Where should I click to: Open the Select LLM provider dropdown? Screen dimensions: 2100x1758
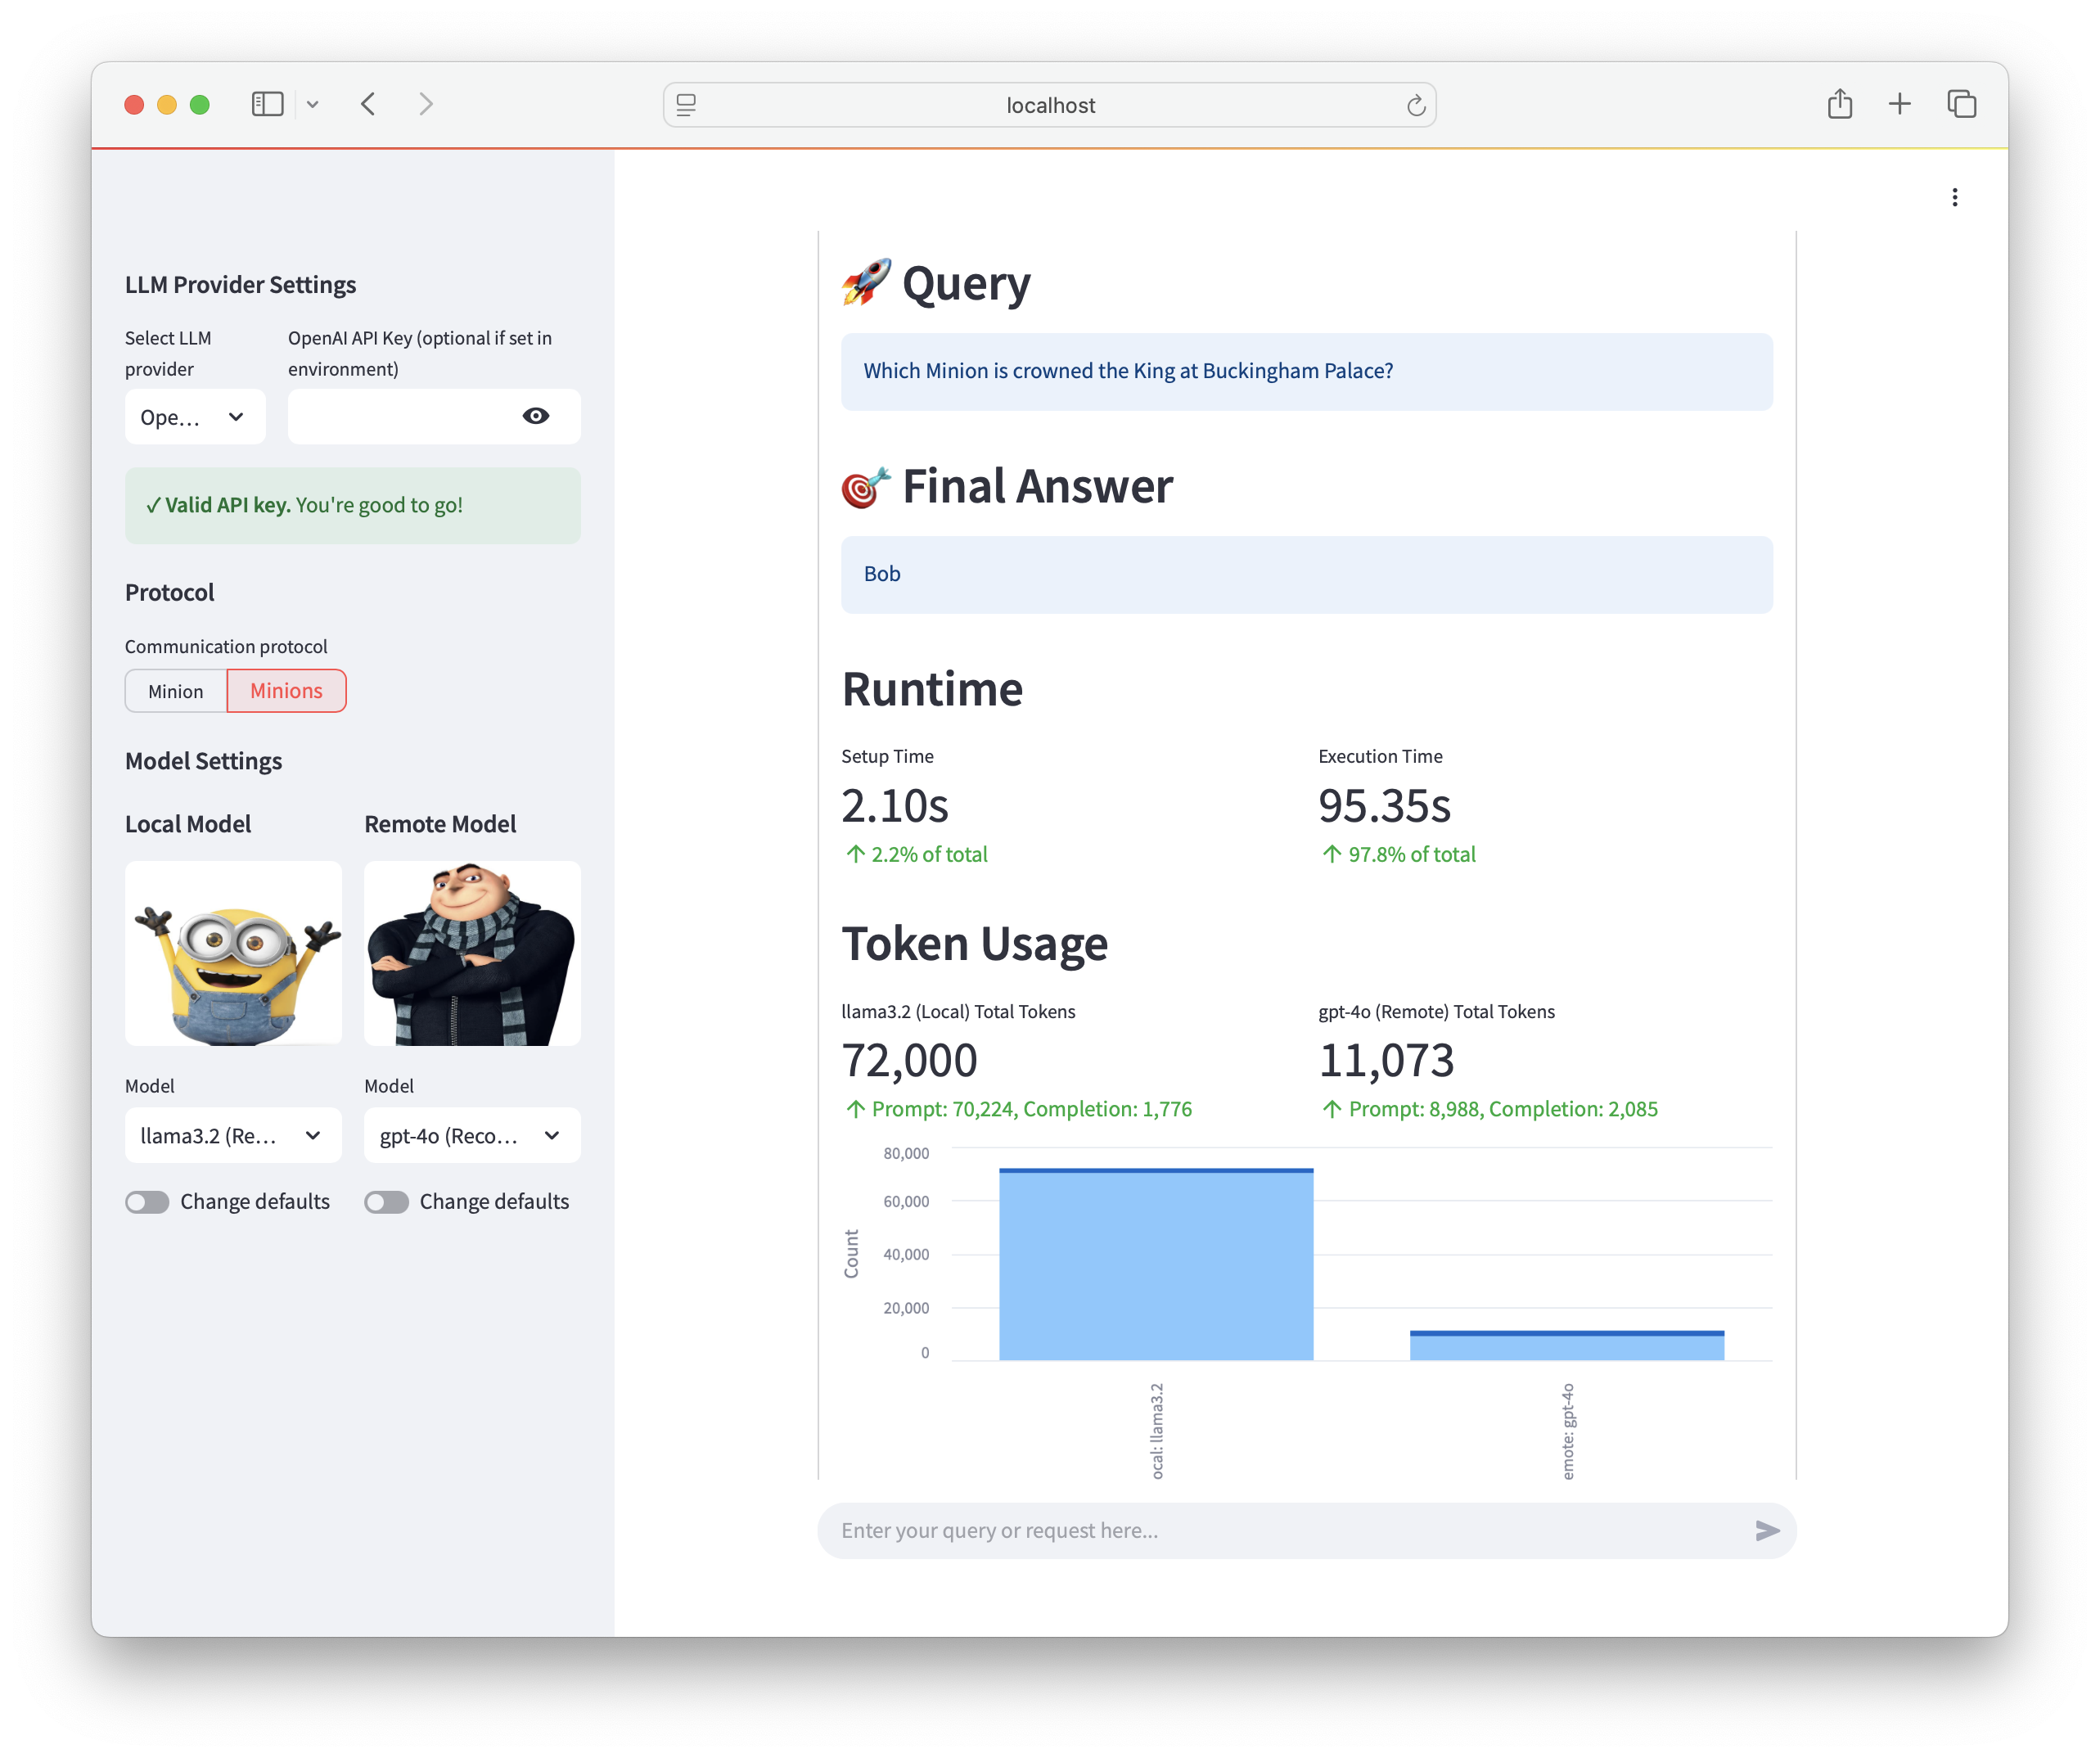195,417
